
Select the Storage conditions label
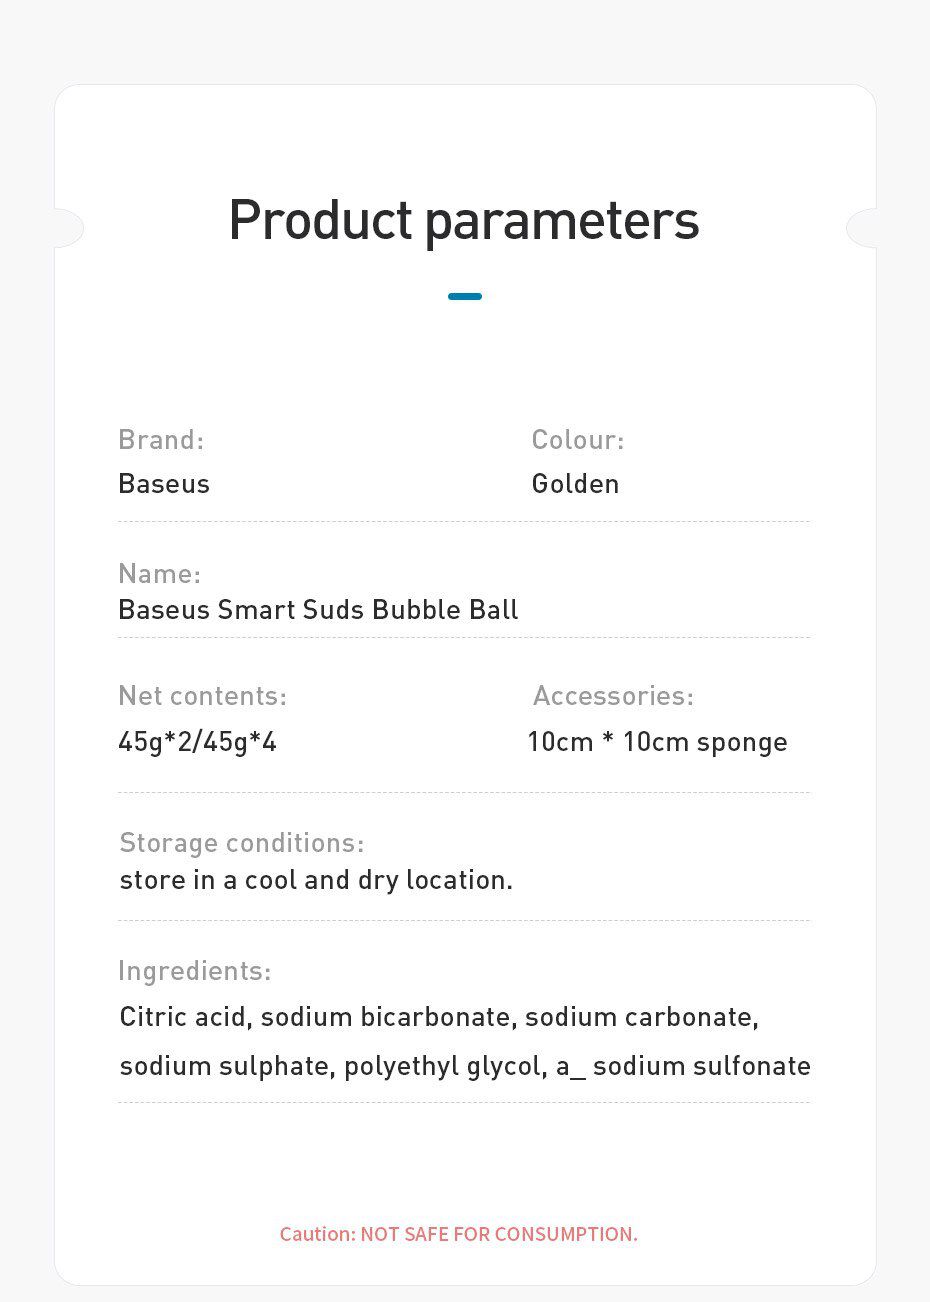pyautogui.click(x=242, y=843)
